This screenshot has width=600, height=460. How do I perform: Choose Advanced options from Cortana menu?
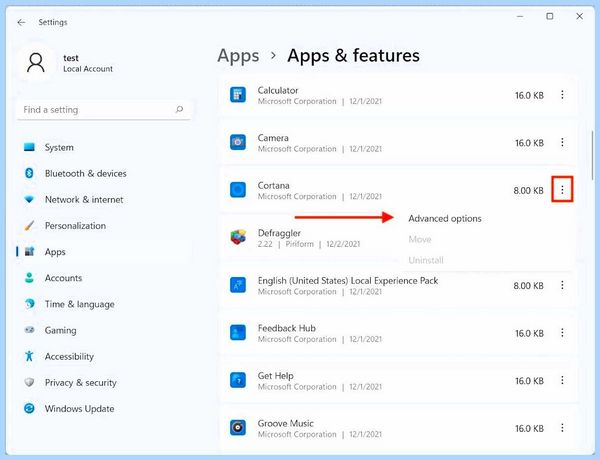tap(445, 219)
